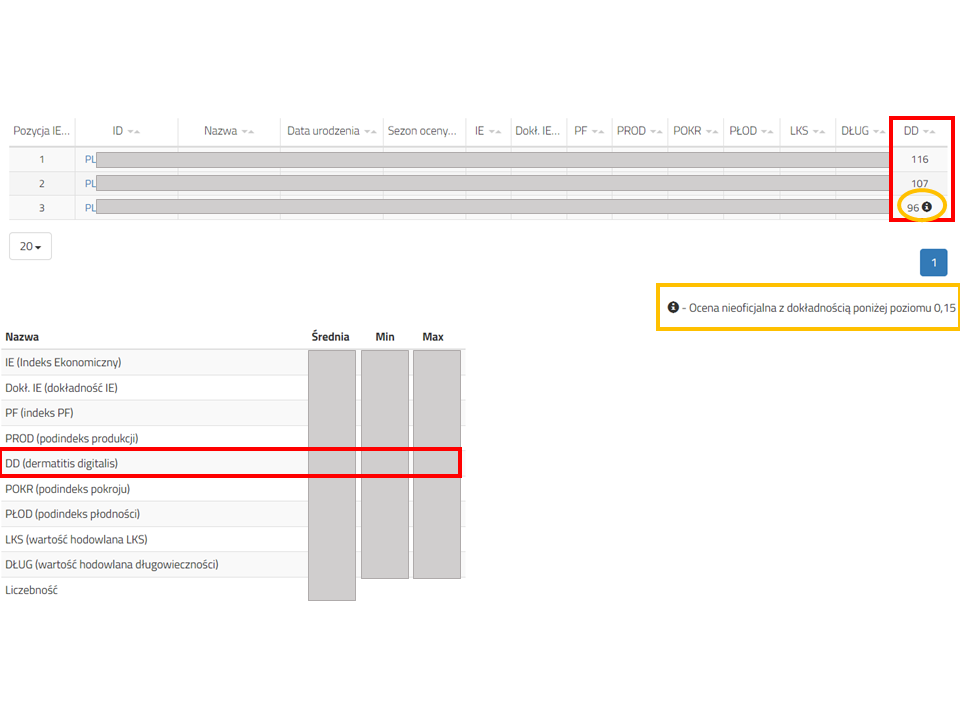
Task: Select DD value 107 in row 2
Action: tap(920, 184)
